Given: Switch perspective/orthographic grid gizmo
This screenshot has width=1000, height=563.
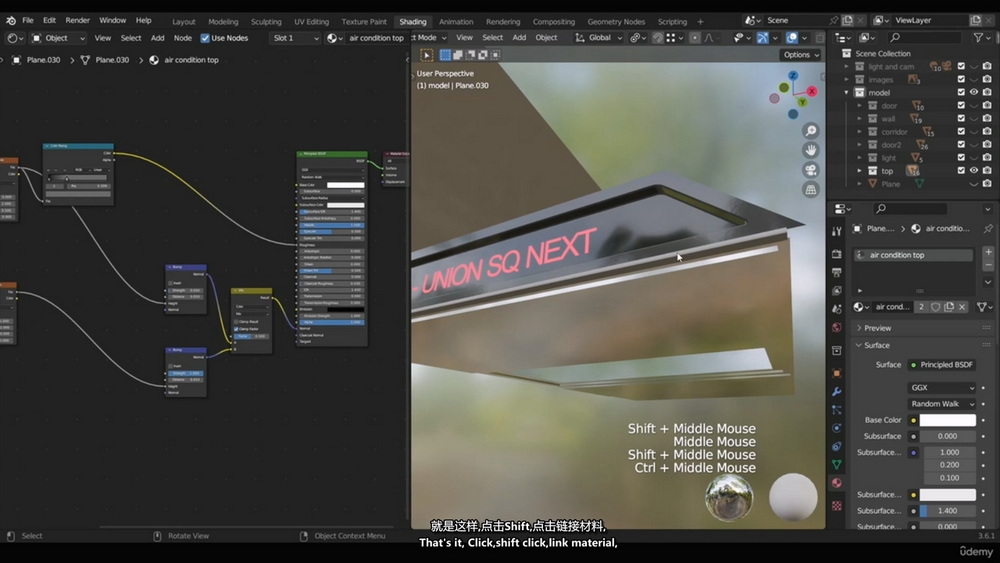Looking at the screenshot, I should point(811,190).
